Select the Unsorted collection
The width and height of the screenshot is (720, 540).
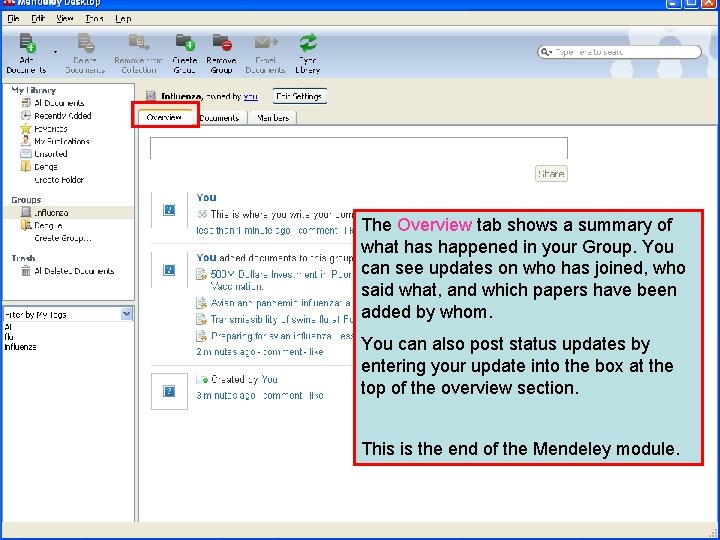tap(51, 154)
